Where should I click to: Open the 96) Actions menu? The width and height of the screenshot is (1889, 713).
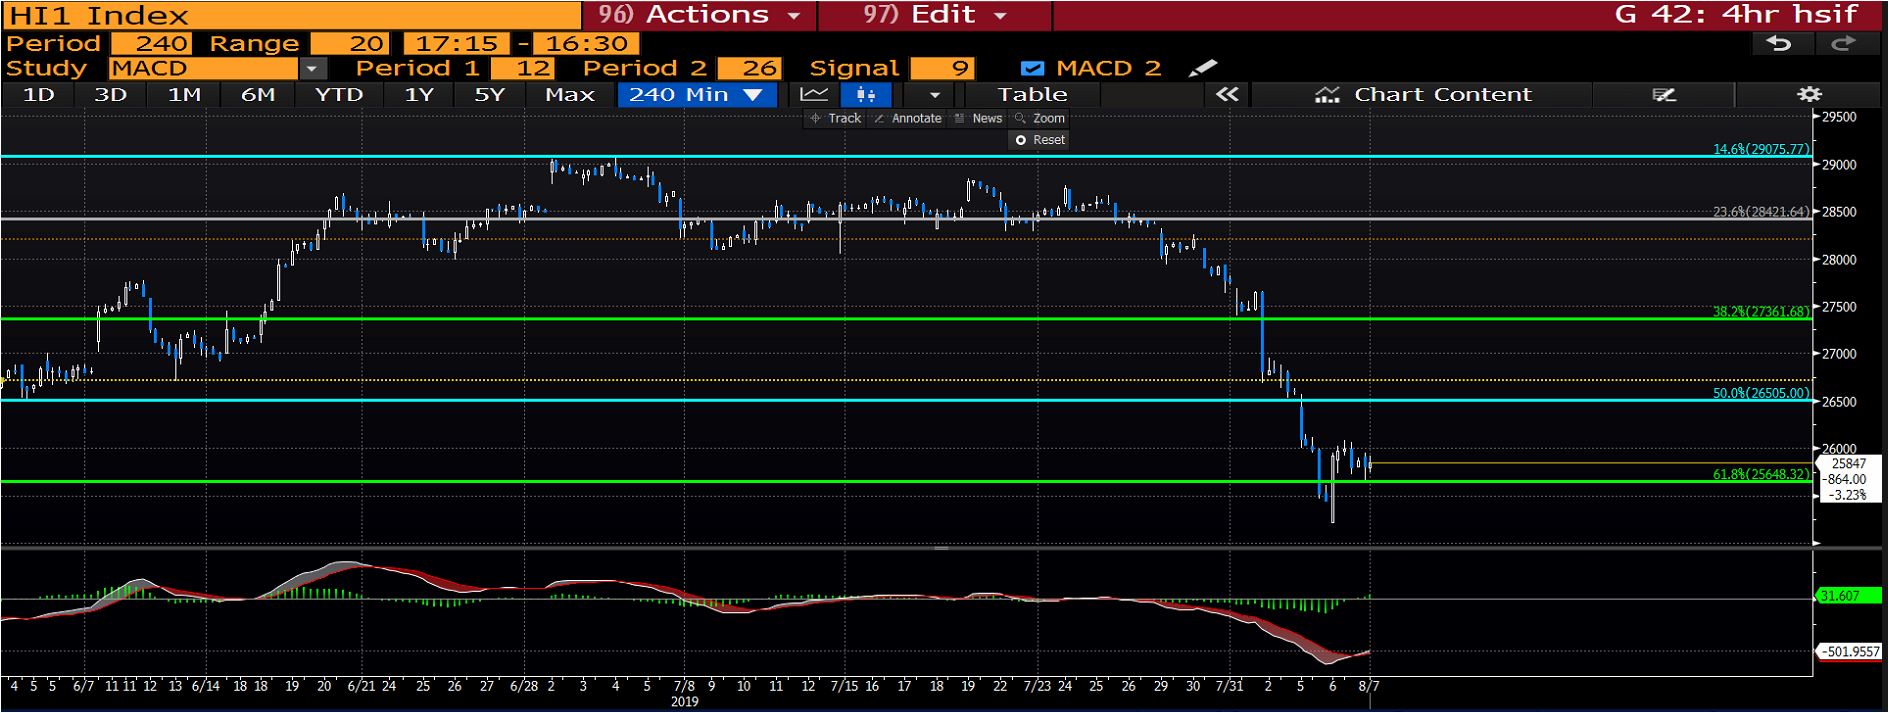700,15
